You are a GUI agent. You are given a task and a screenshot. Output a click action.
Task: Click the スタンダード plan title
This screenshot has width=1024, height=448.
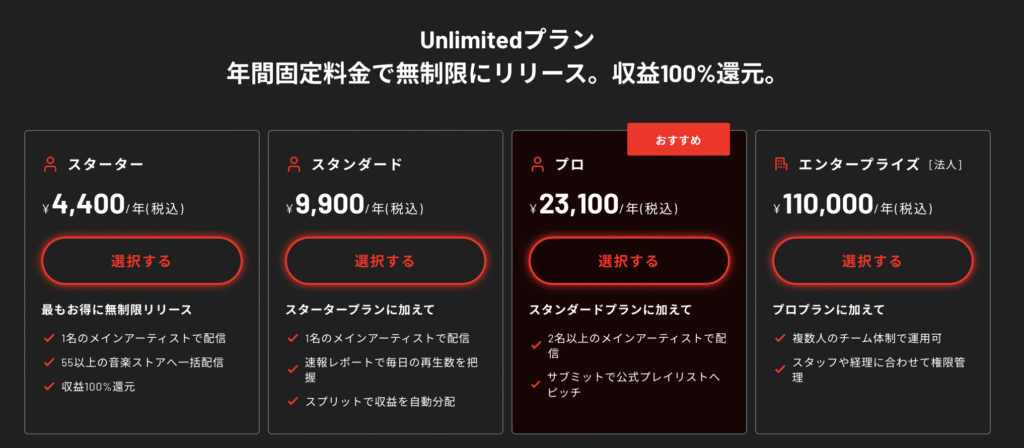click(357, 165)
